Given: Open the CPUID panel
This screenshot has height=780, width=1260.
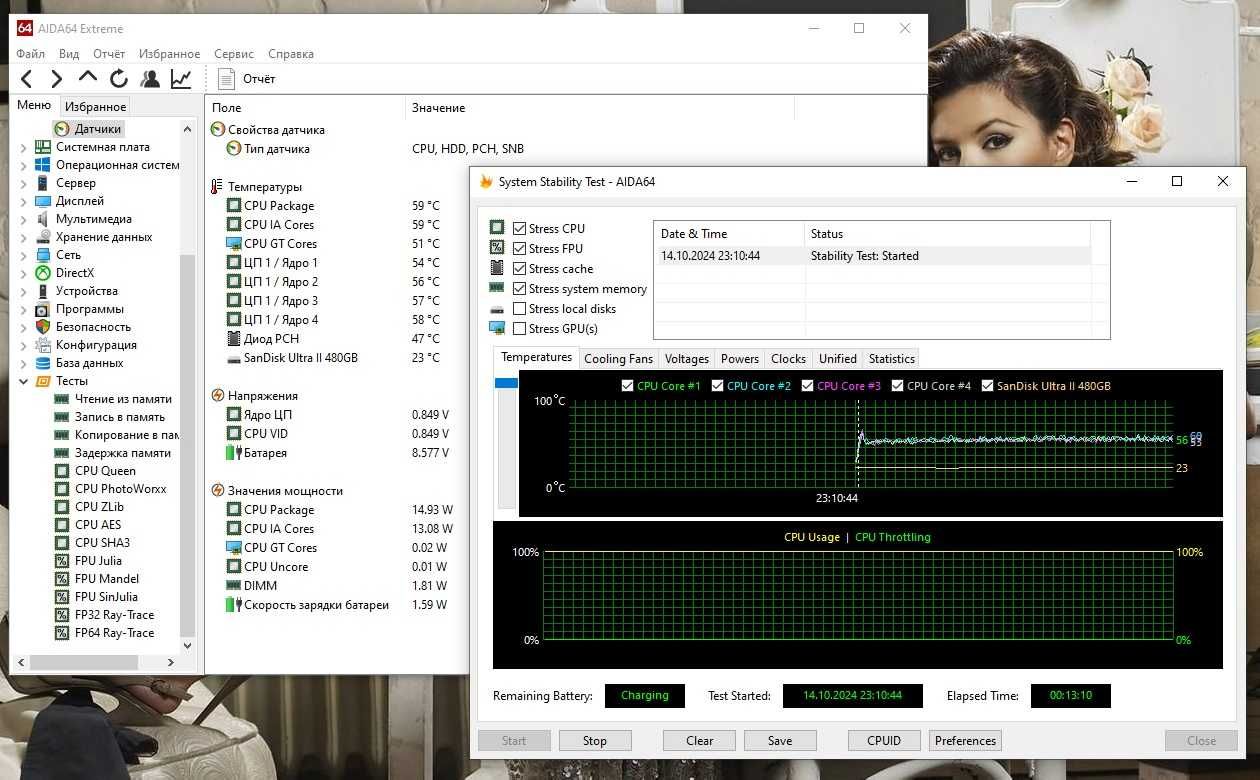Looking at the screenshot, I should pos(884,741).
